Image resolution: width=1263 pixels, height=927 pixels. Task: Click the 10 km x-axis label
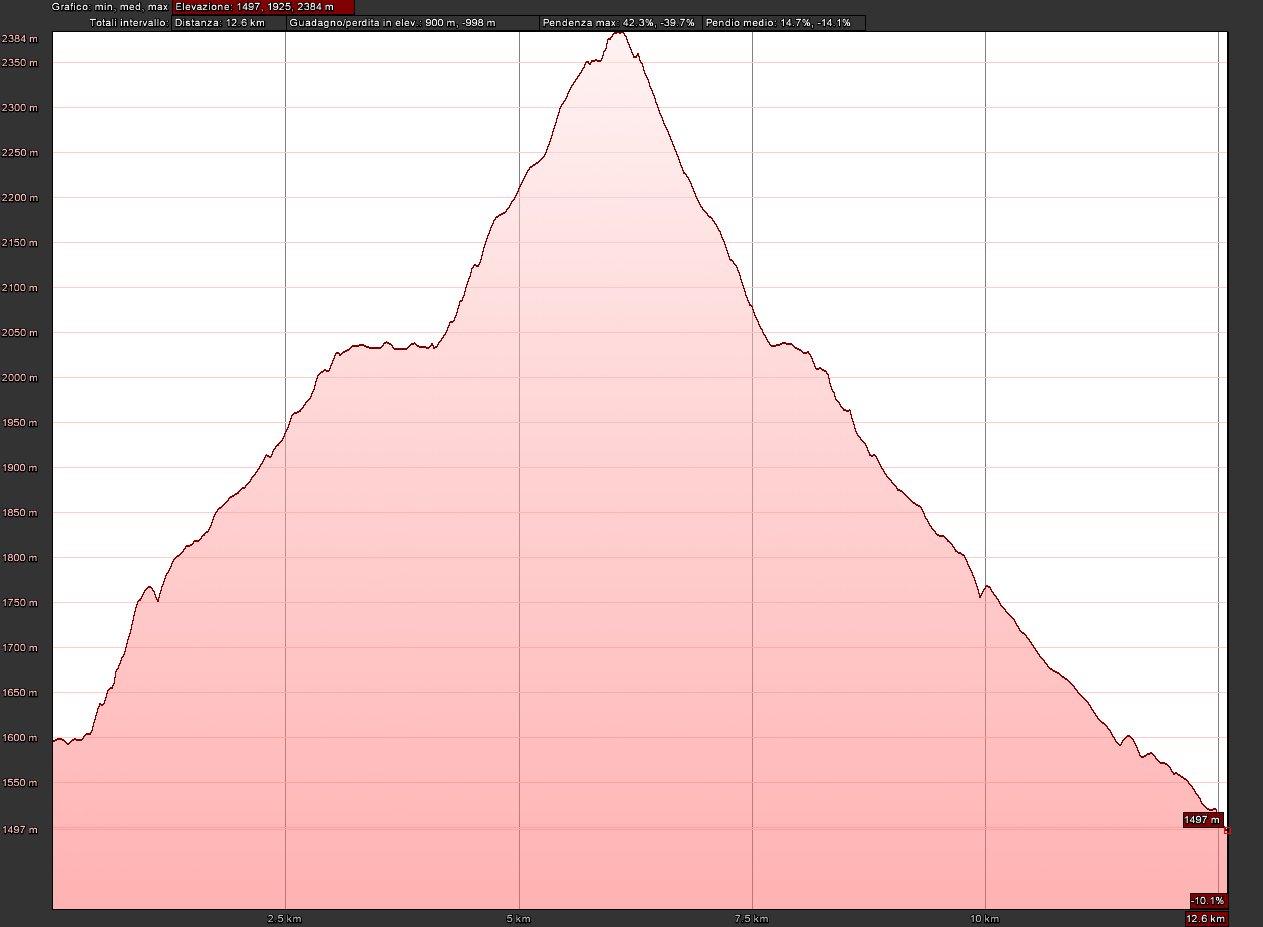[985, 919]
